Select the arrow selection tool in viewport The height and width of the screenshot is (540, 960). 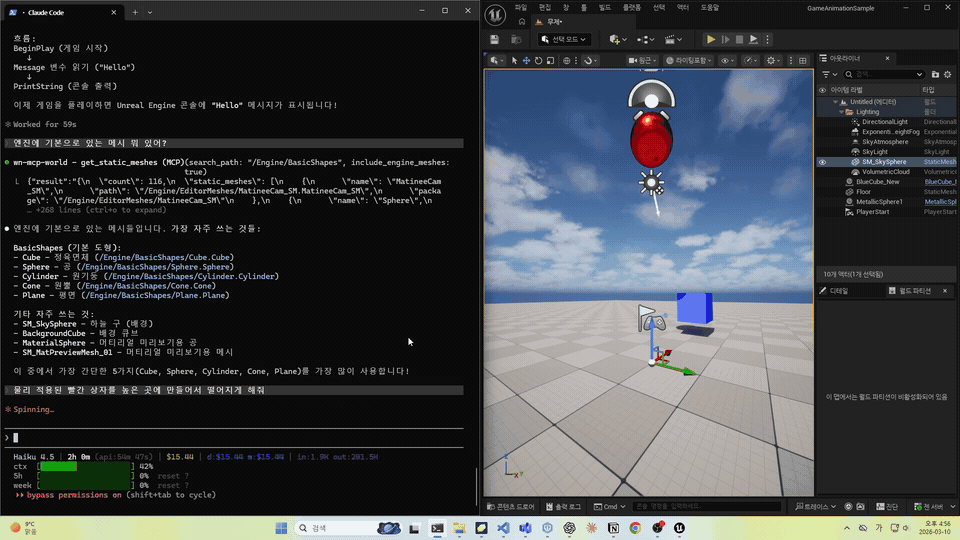(x=514, y=61)
